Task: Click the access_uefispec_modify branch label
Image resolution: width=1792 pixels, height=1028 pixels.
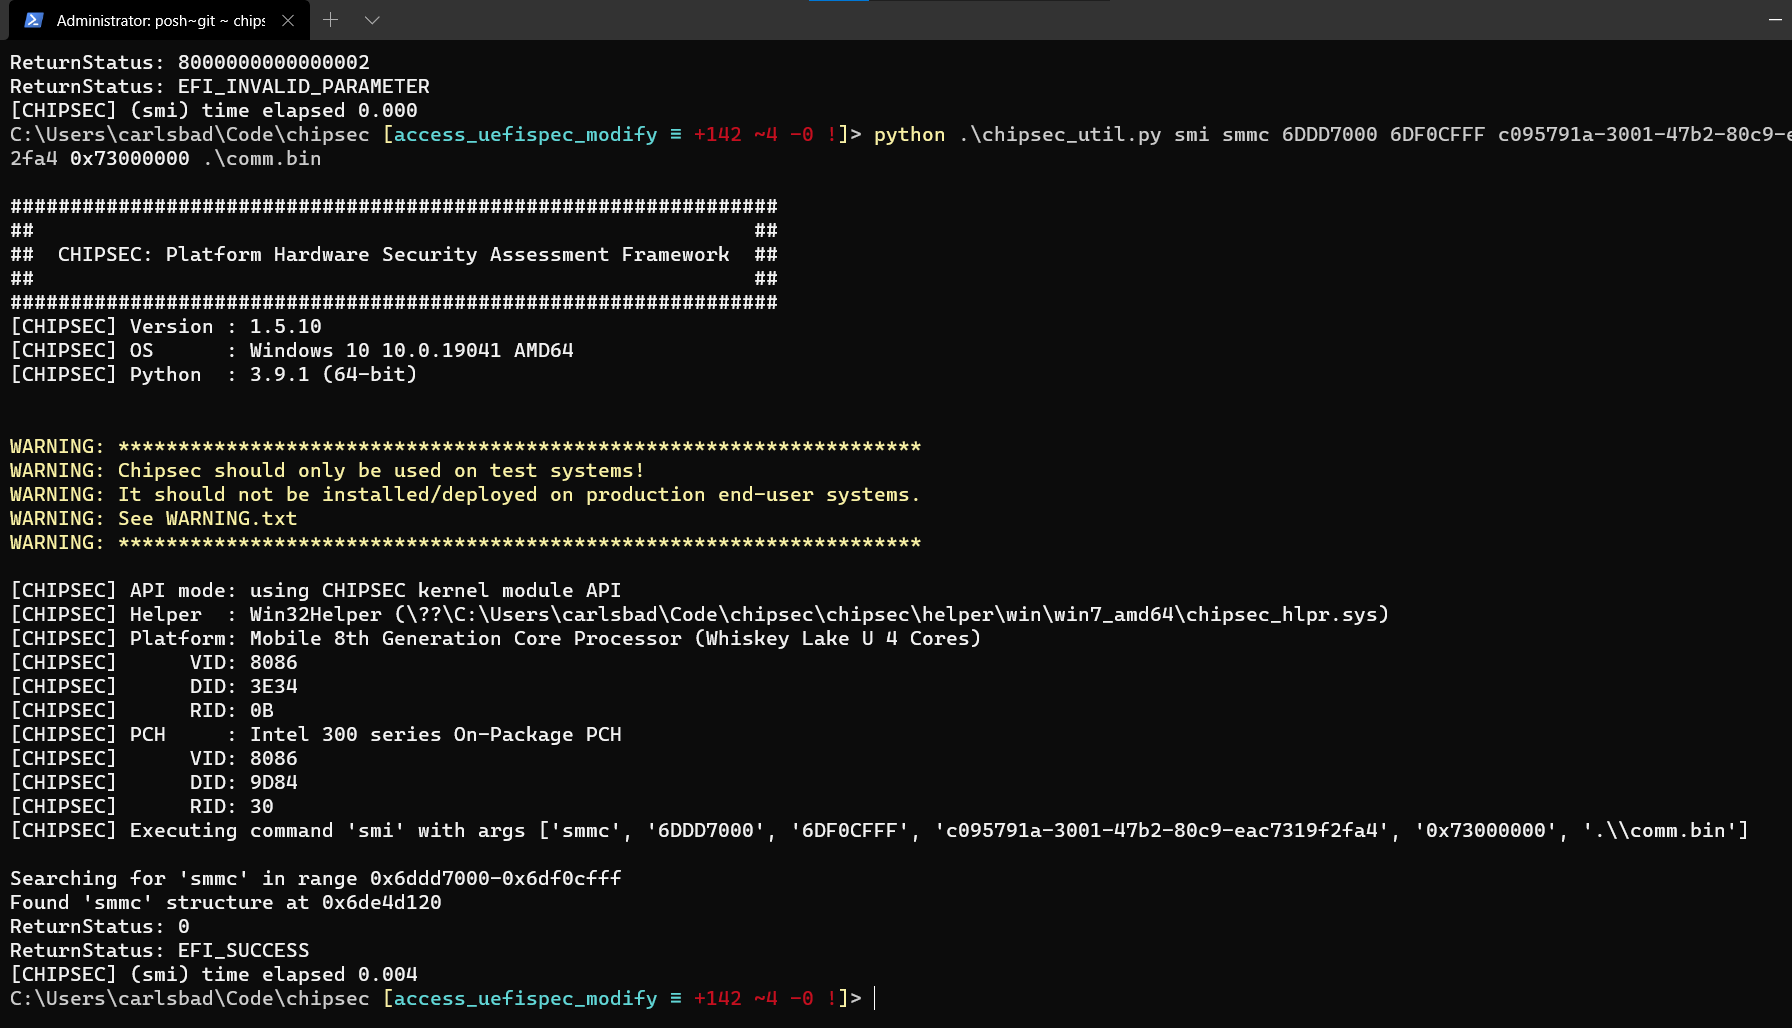Action: (x=524, y=134)
